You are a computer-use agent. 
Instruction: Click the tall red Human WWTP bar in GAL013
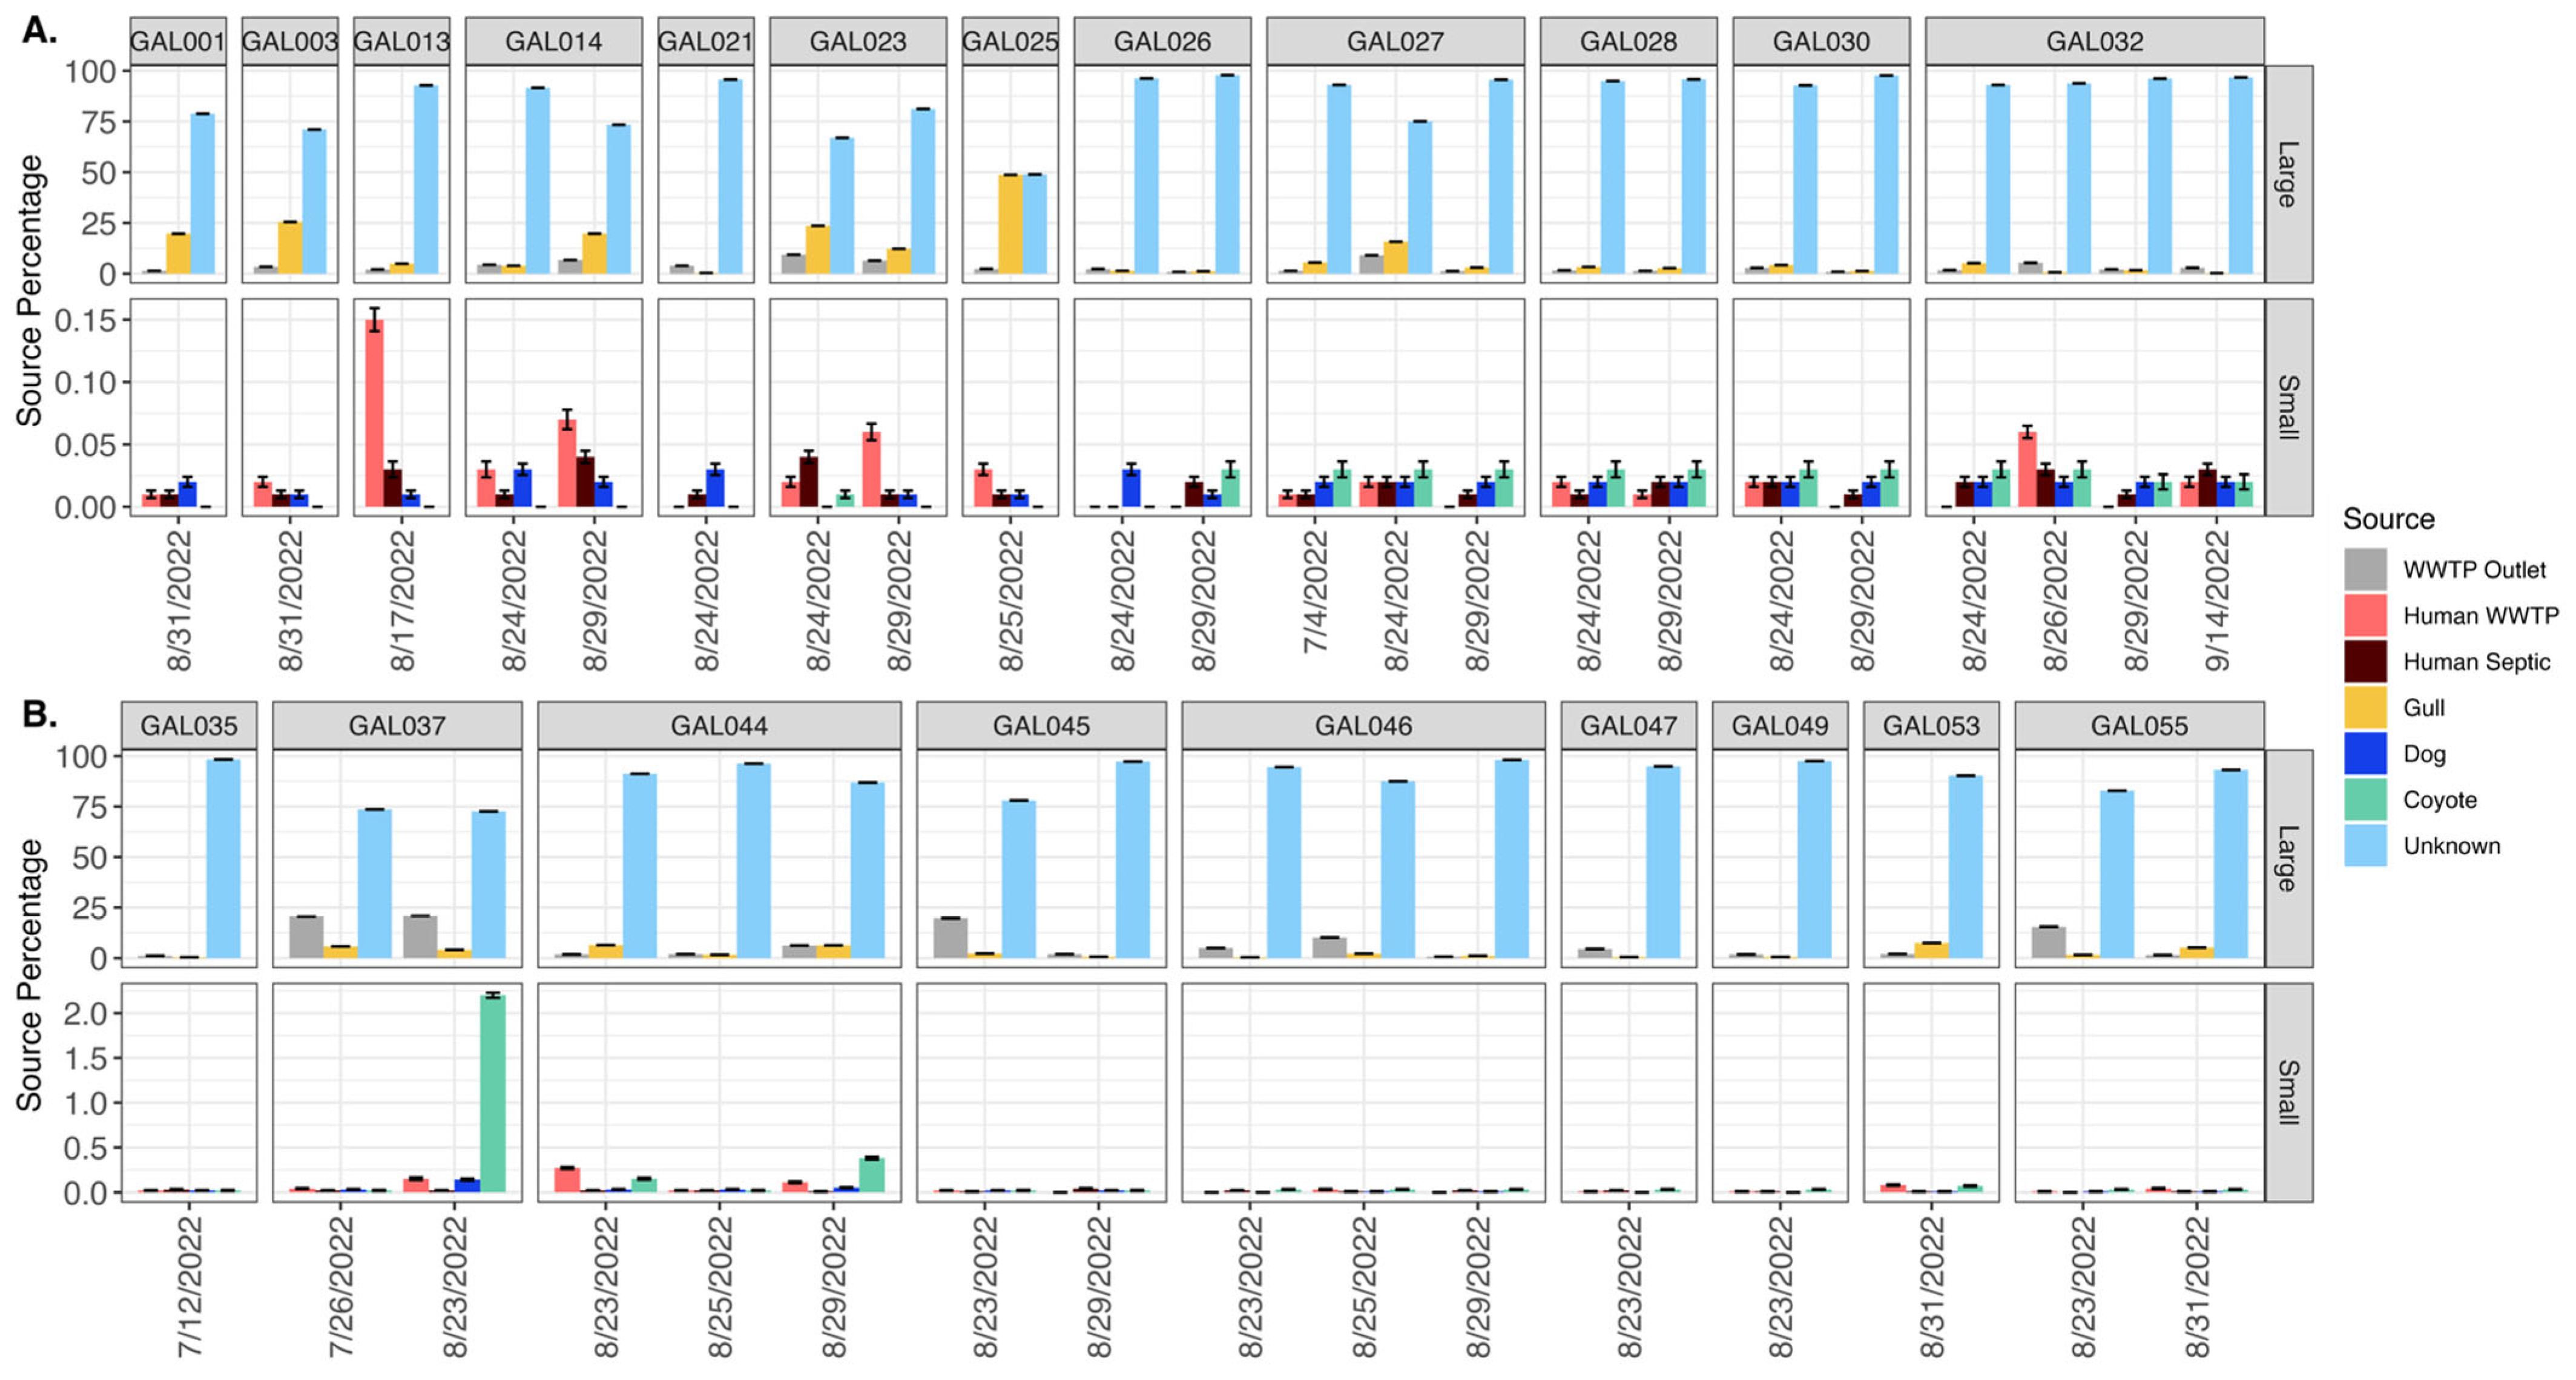[x=374, y=413]
